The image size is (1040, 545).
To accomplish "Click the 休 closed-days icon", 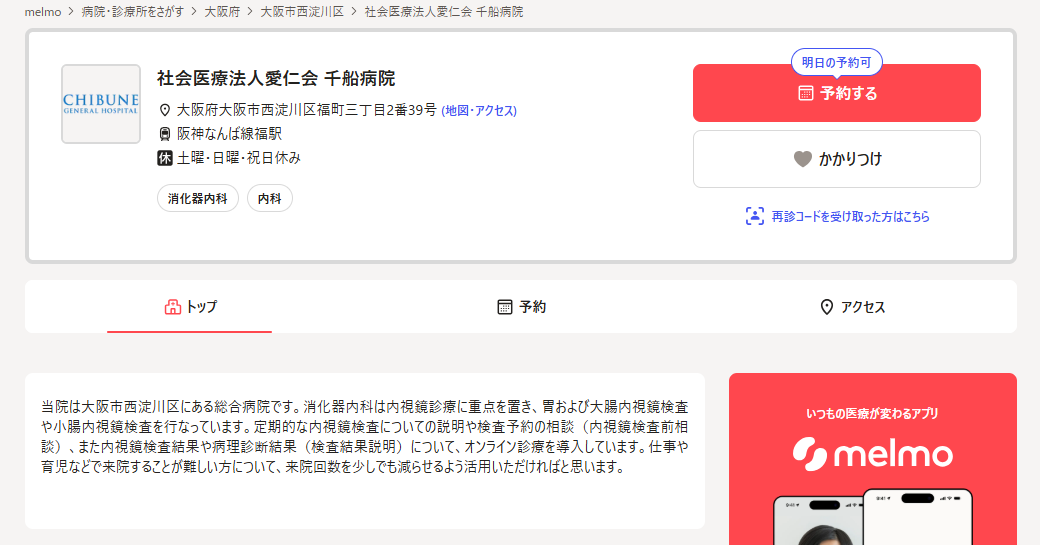I will pyautogui.click(x=164, y=158).
